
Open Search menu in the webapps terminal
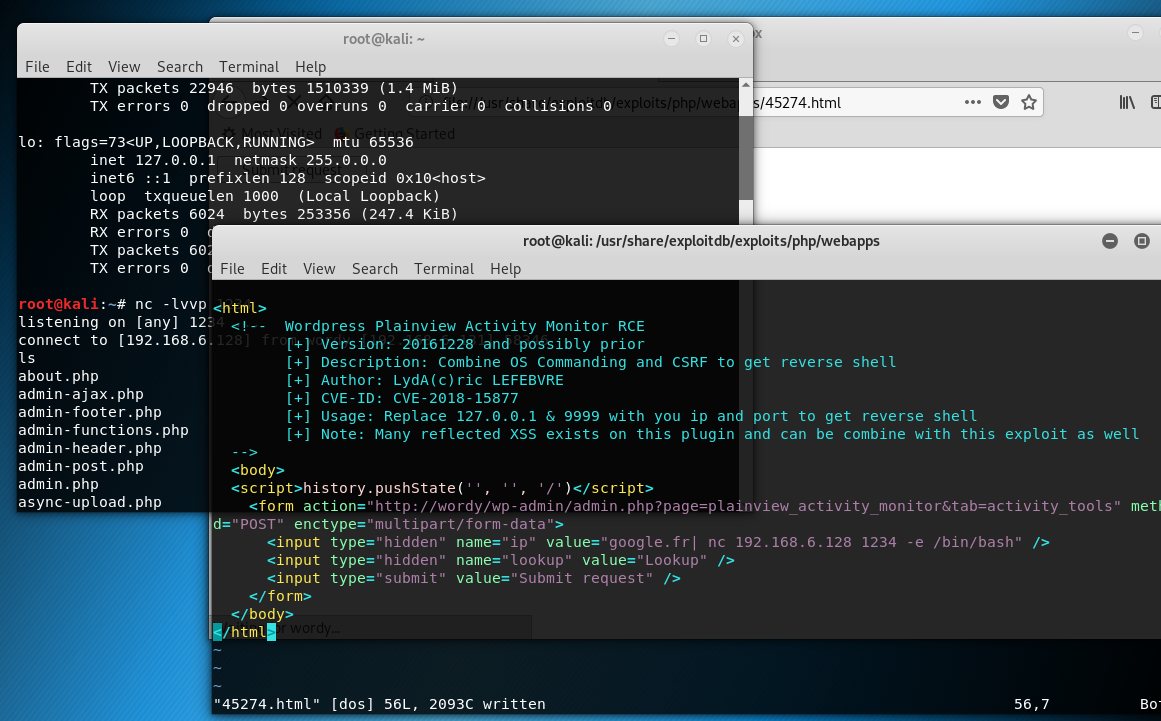point(375,269)
